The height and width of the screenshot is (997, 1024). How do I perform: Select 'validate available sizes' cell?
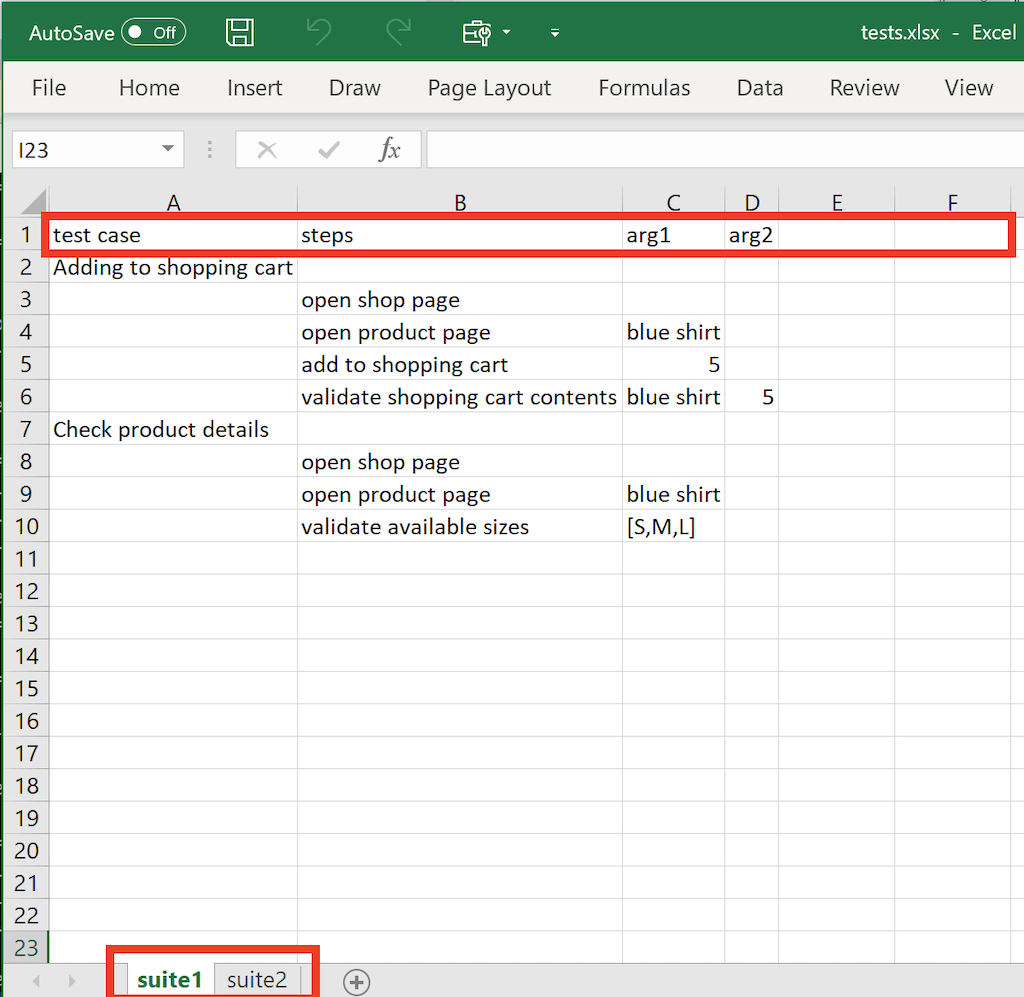(460, 526)
